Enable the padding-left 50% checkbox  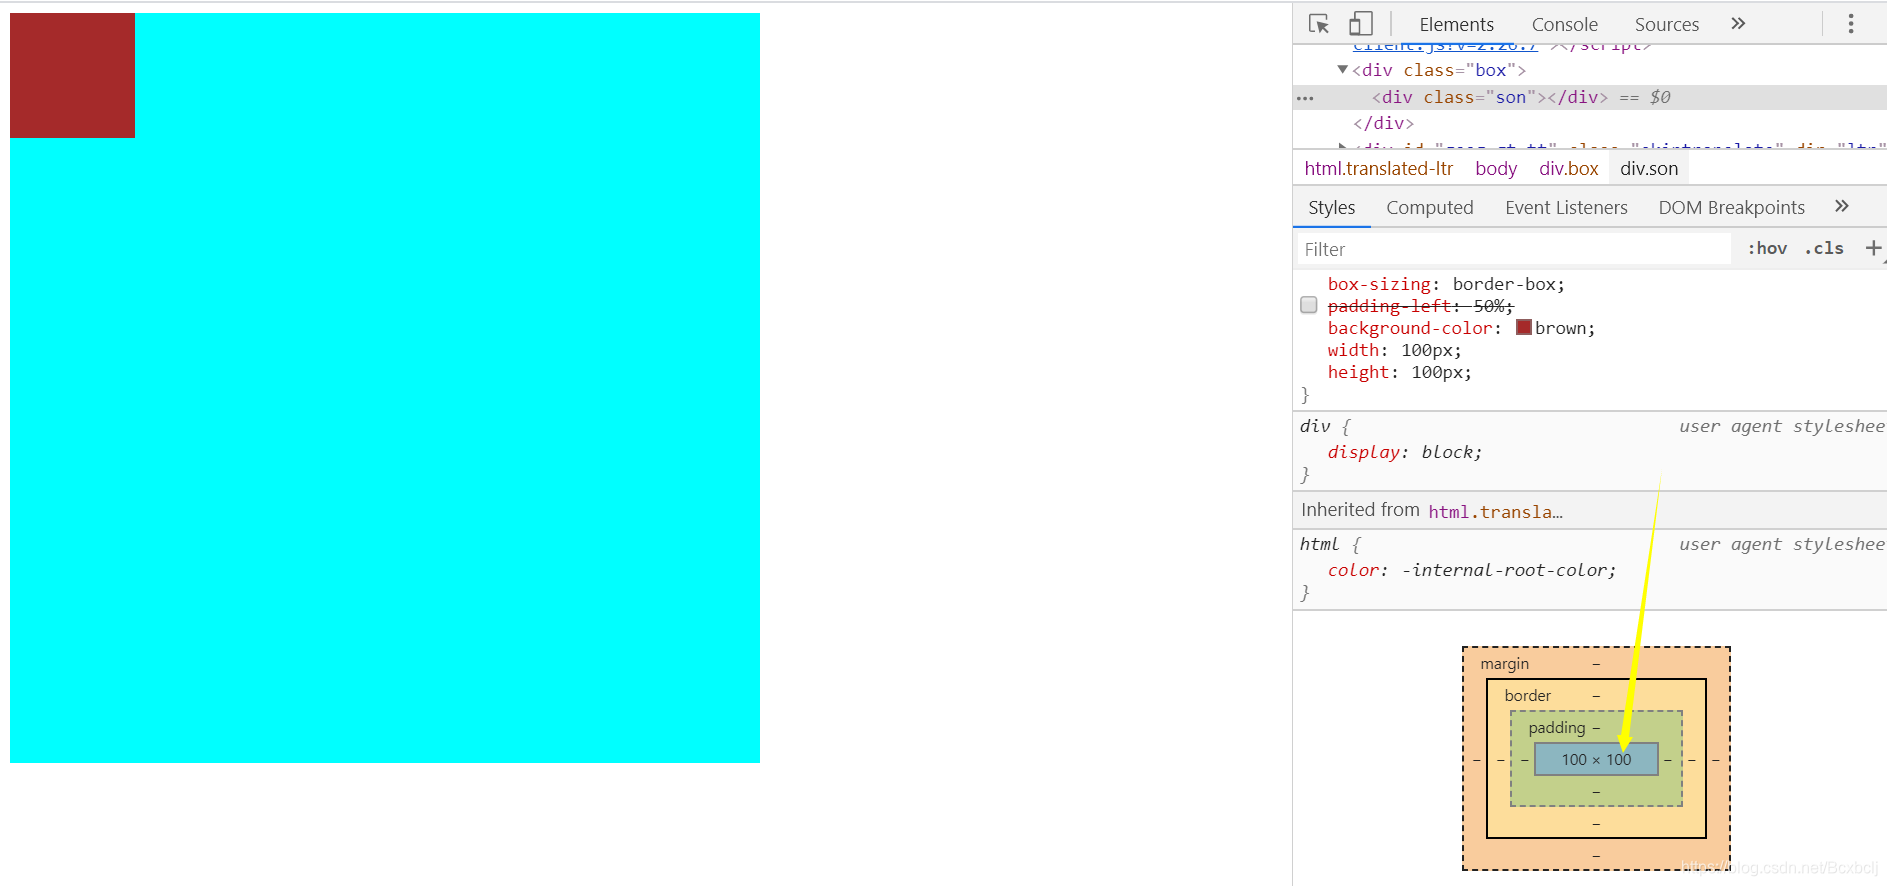1308,305
